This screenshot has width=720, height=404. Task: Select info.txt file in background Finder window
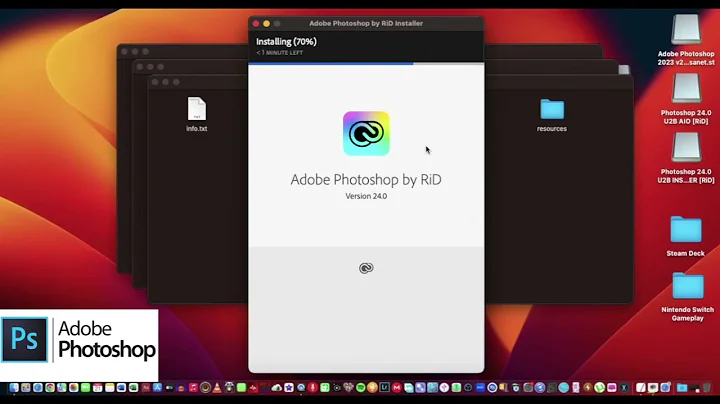[197, 114]
